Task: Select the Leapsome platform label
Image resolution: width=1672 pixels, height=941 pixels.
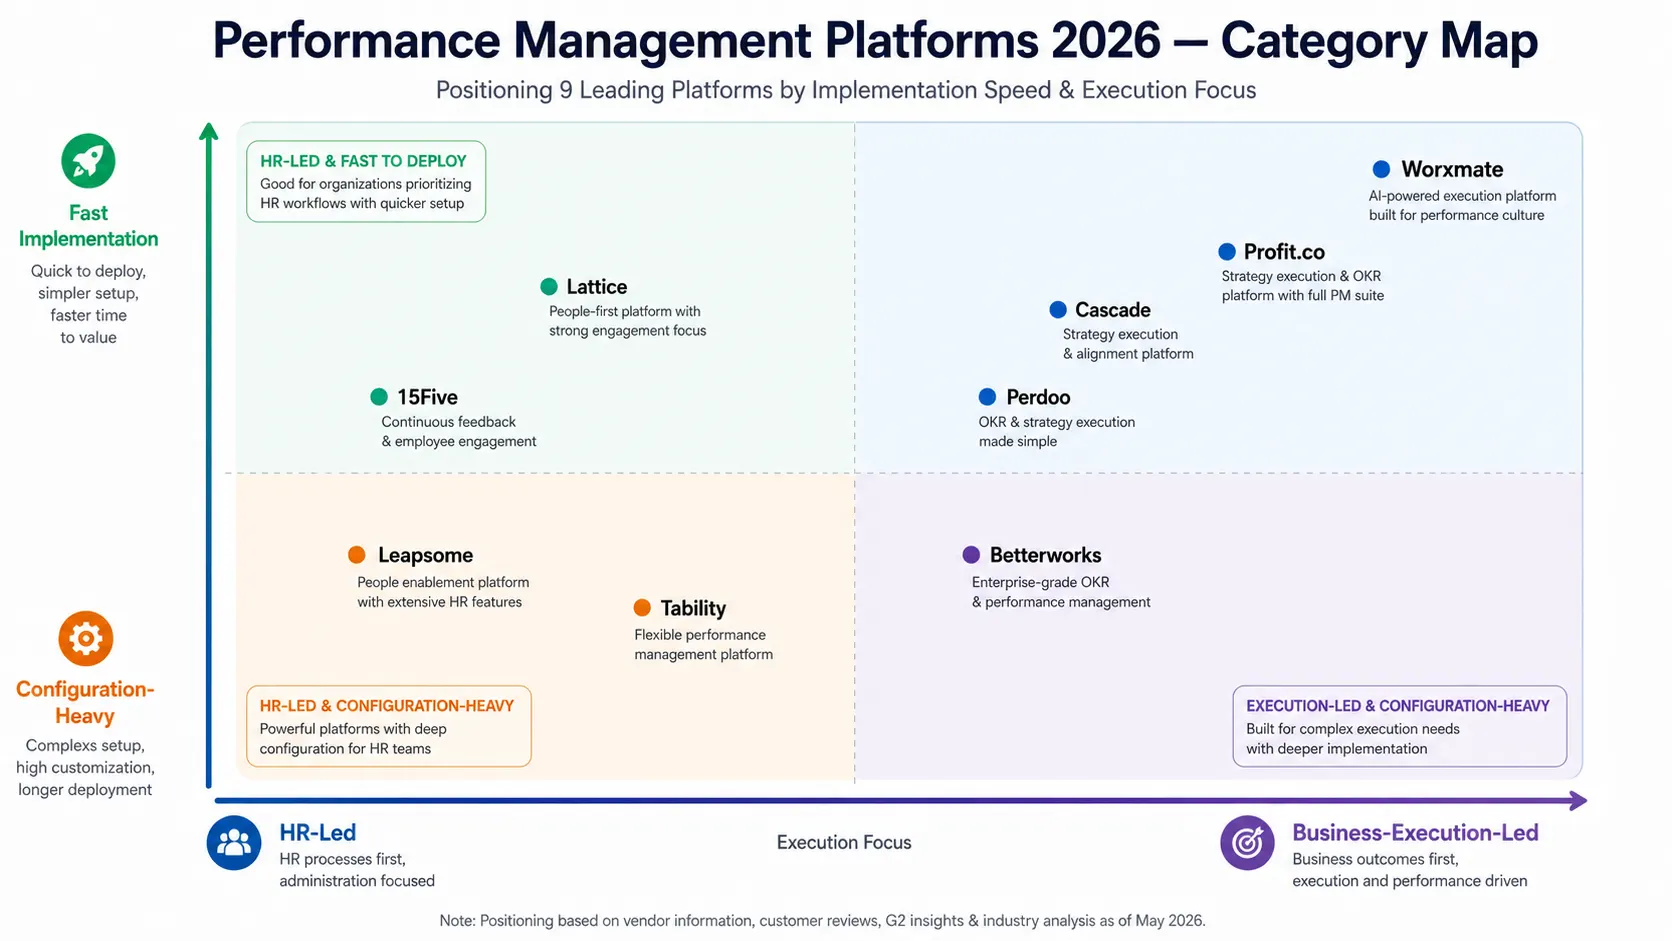Action: click(x=425, y=555)
